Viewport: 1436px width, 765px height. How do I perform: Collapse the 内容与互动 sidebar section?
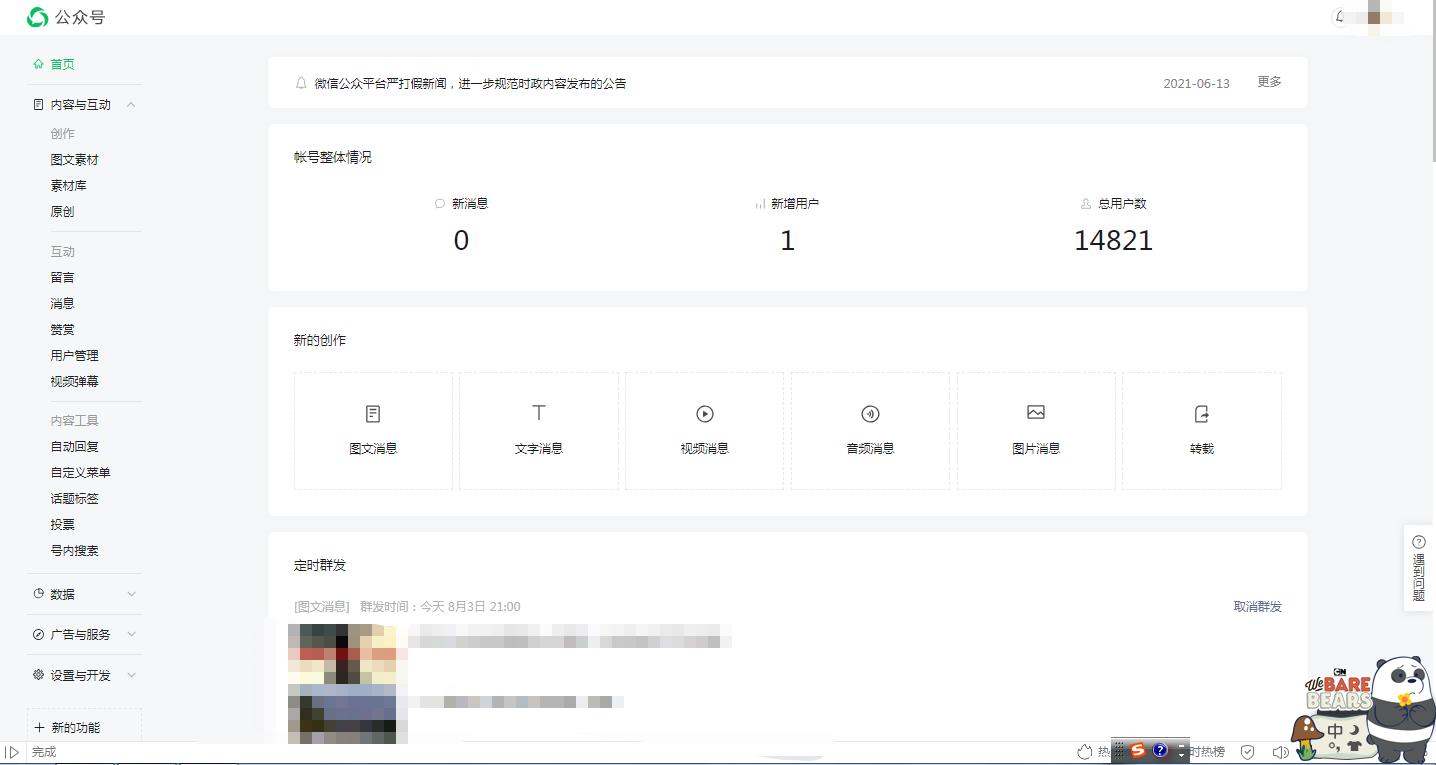[x=131, y=105]
